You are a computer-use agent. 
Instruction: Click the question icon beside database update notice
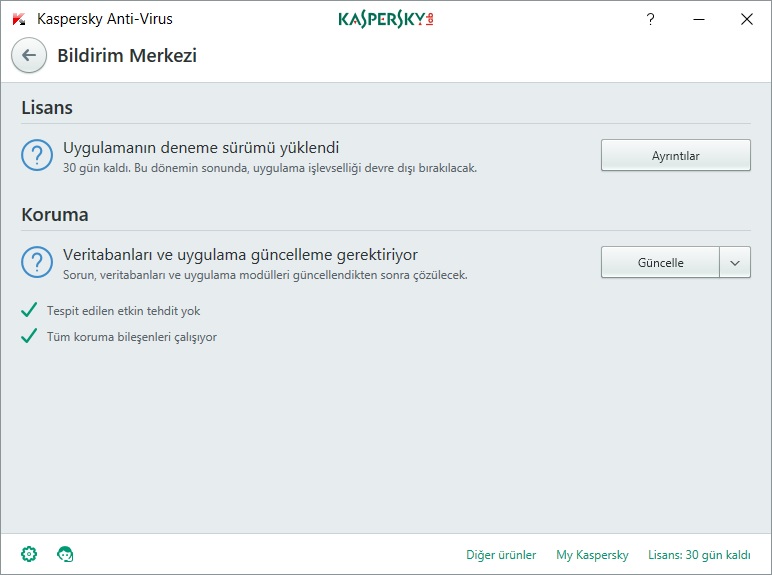tap(37, 262)
